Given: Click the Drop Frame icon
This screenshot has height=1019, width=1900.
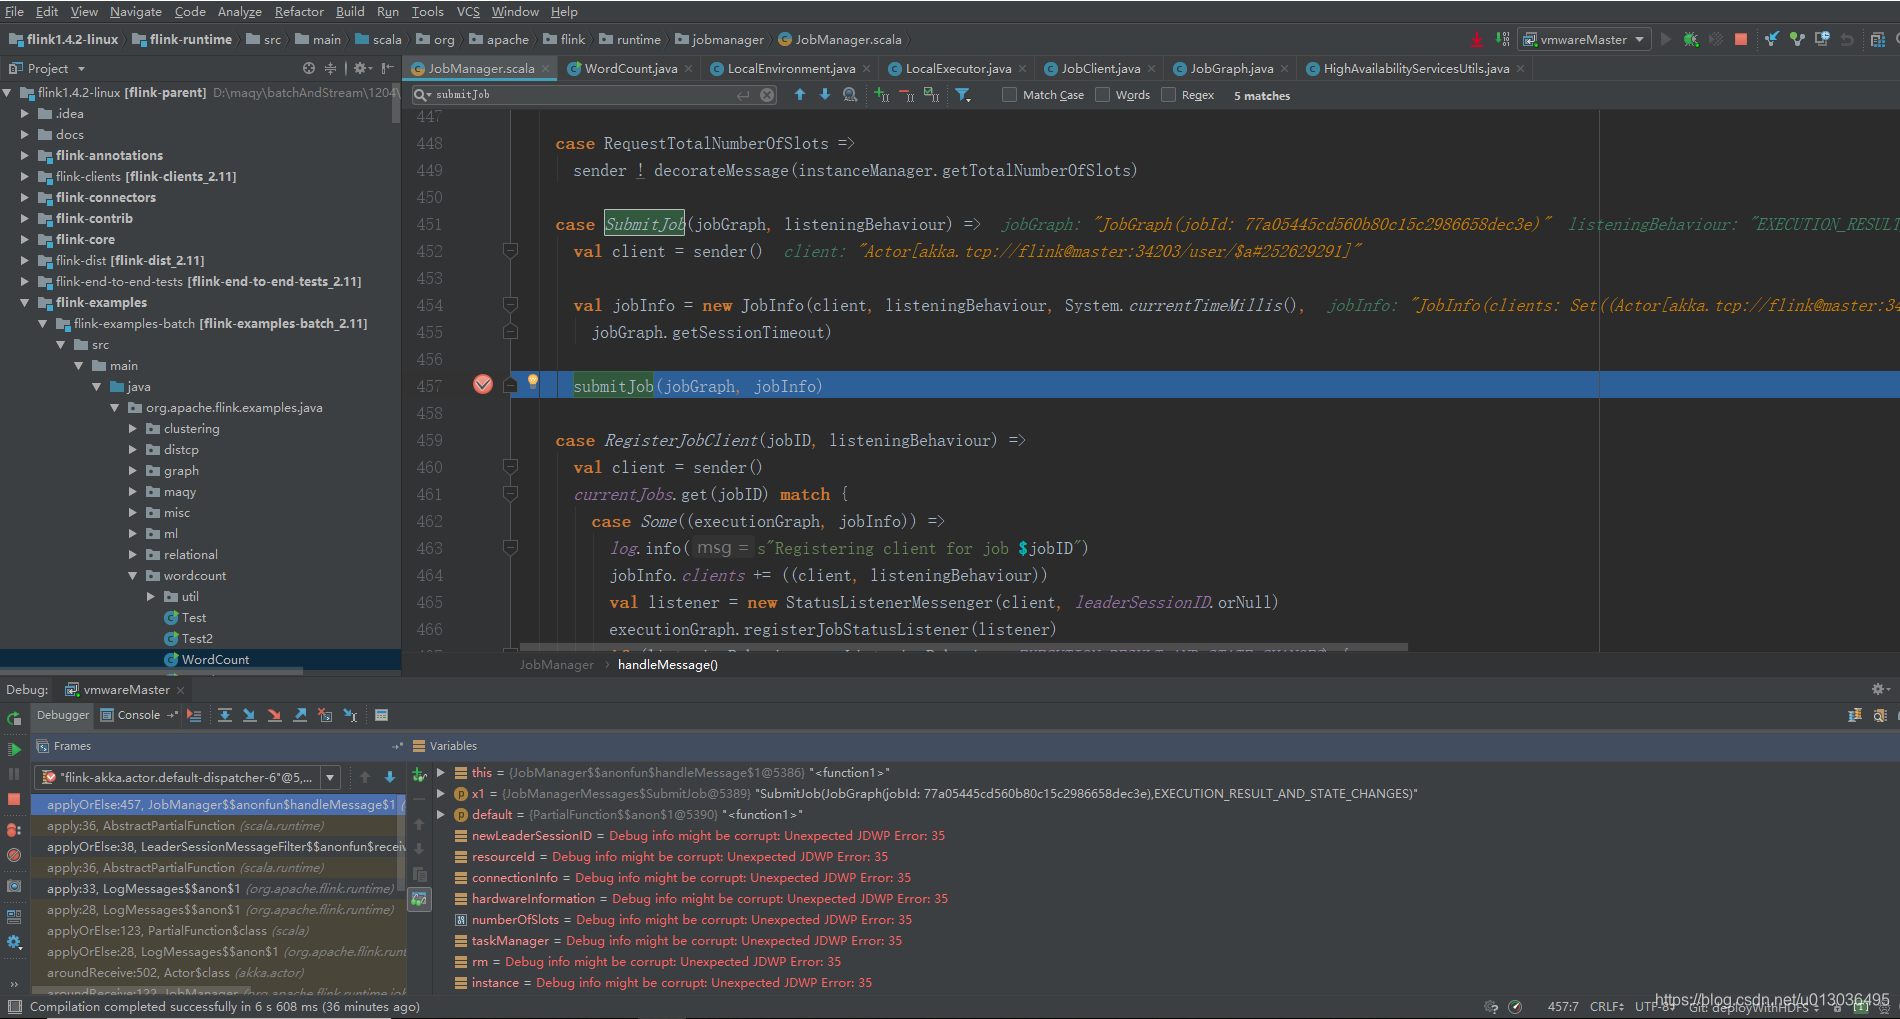Looking at the screenshot, I should 325,715.
